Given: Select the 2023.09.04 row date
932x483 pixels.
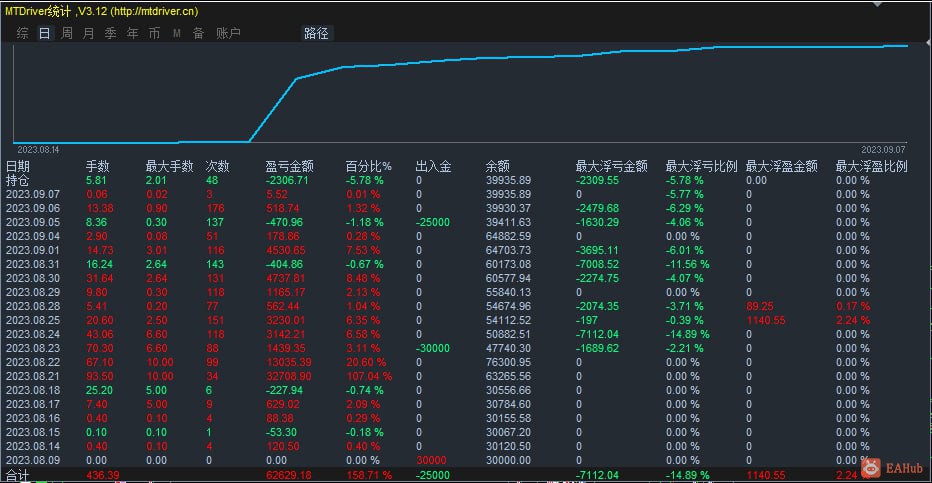Looking at the screenshot, I should (x=33, y=236).
